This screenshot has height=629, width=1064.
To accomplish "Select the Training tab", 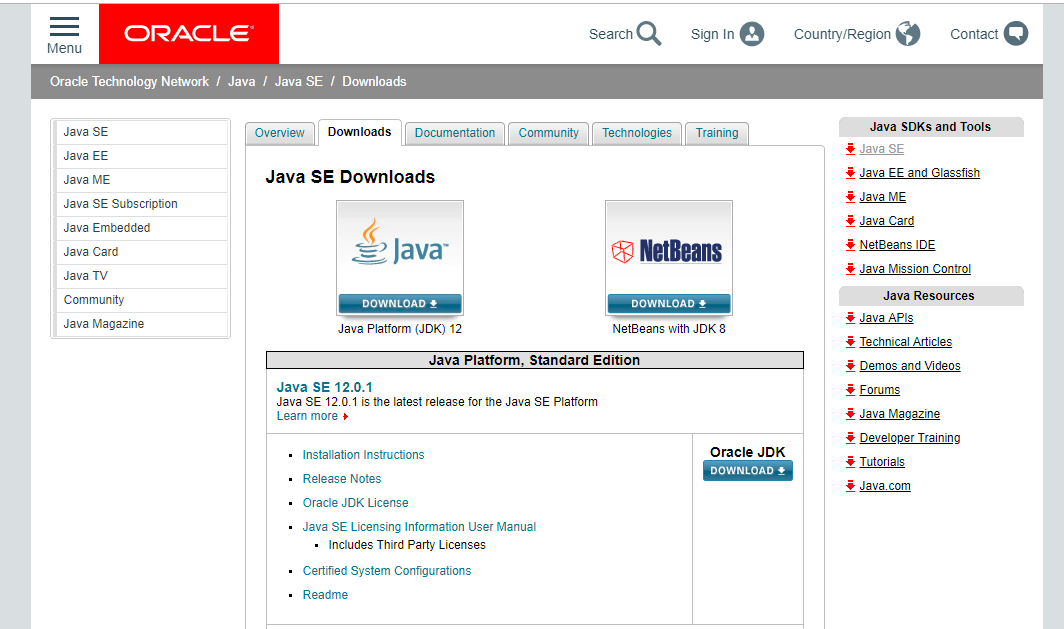I will click(x=716, y=132).
